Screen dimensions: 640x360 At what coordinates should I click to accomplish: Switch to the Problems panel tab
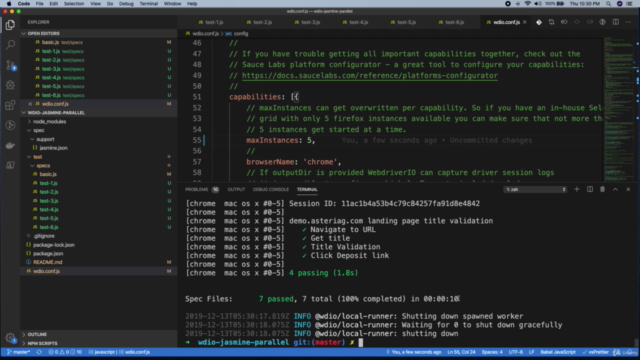point(197,189)
